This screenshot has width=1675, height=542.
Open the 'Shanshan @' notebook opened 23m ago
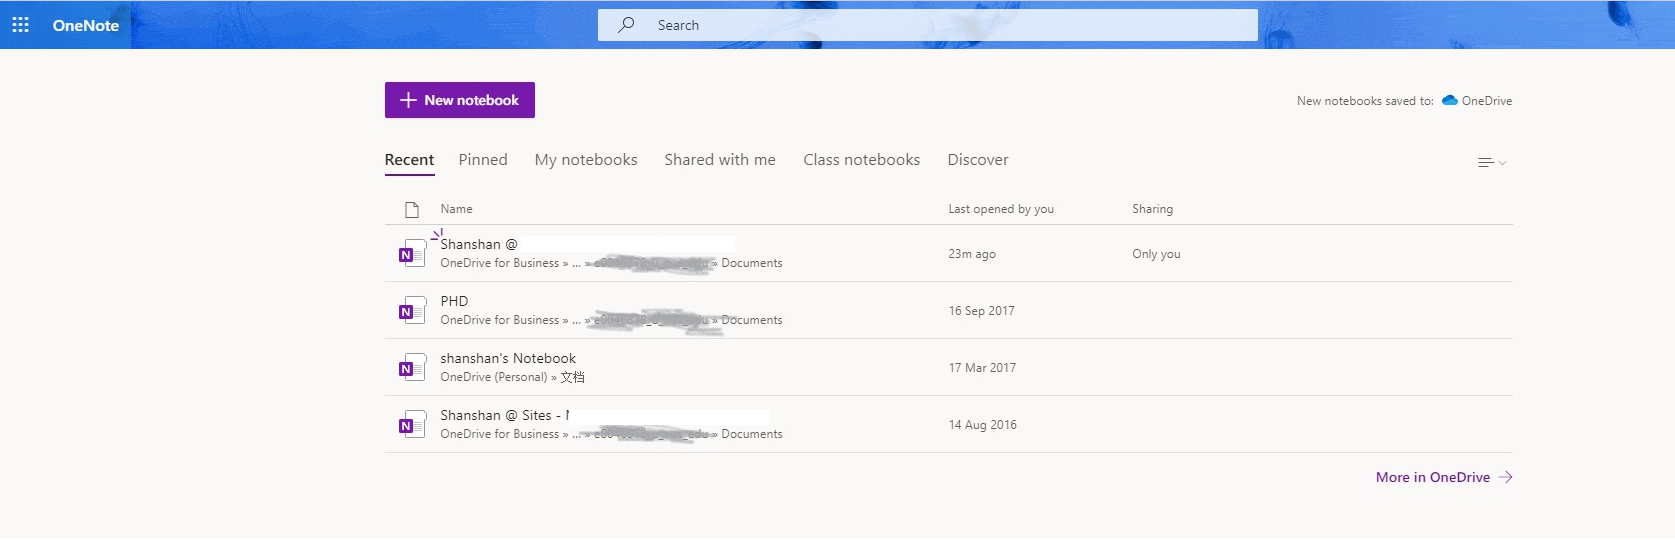coord(479,244)
